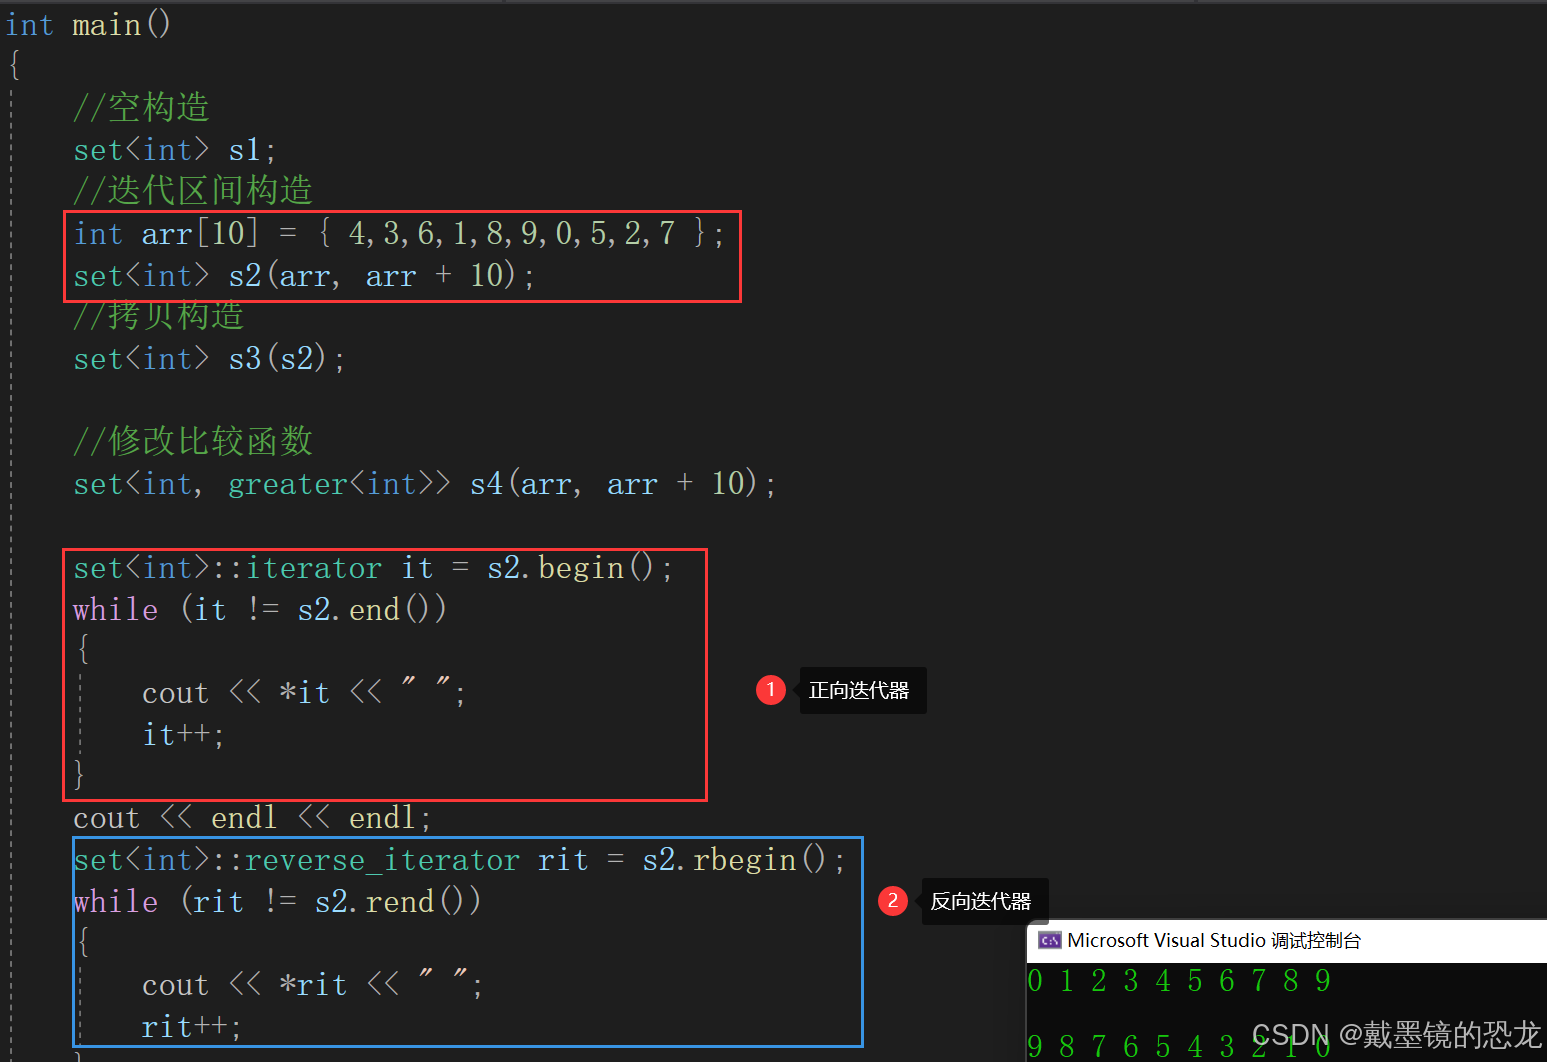Viewport: 1547px width, 1062px height.
Task: Click the console output line 0 1 2 3 4 5 6 7 8 9
Action: [x=1179, y=981]
